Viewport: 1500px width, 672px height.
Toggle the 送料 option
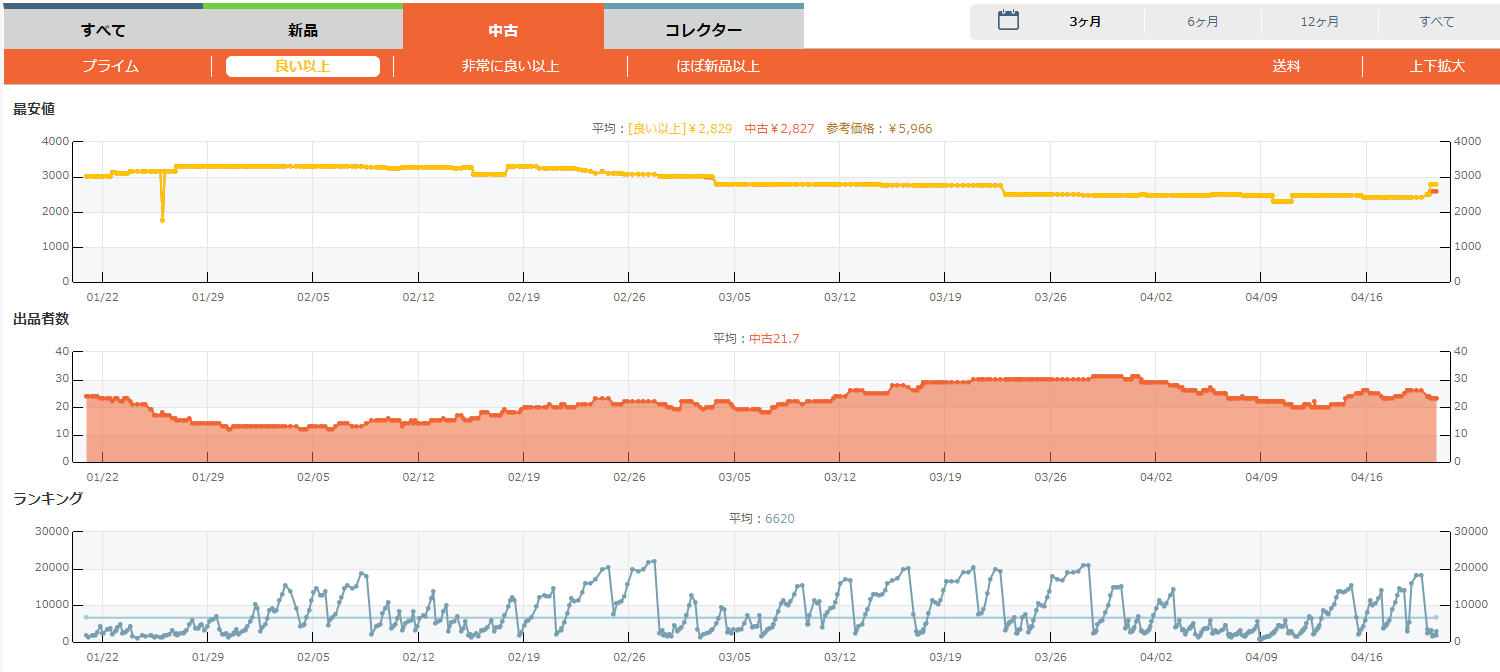(1286, 67)
